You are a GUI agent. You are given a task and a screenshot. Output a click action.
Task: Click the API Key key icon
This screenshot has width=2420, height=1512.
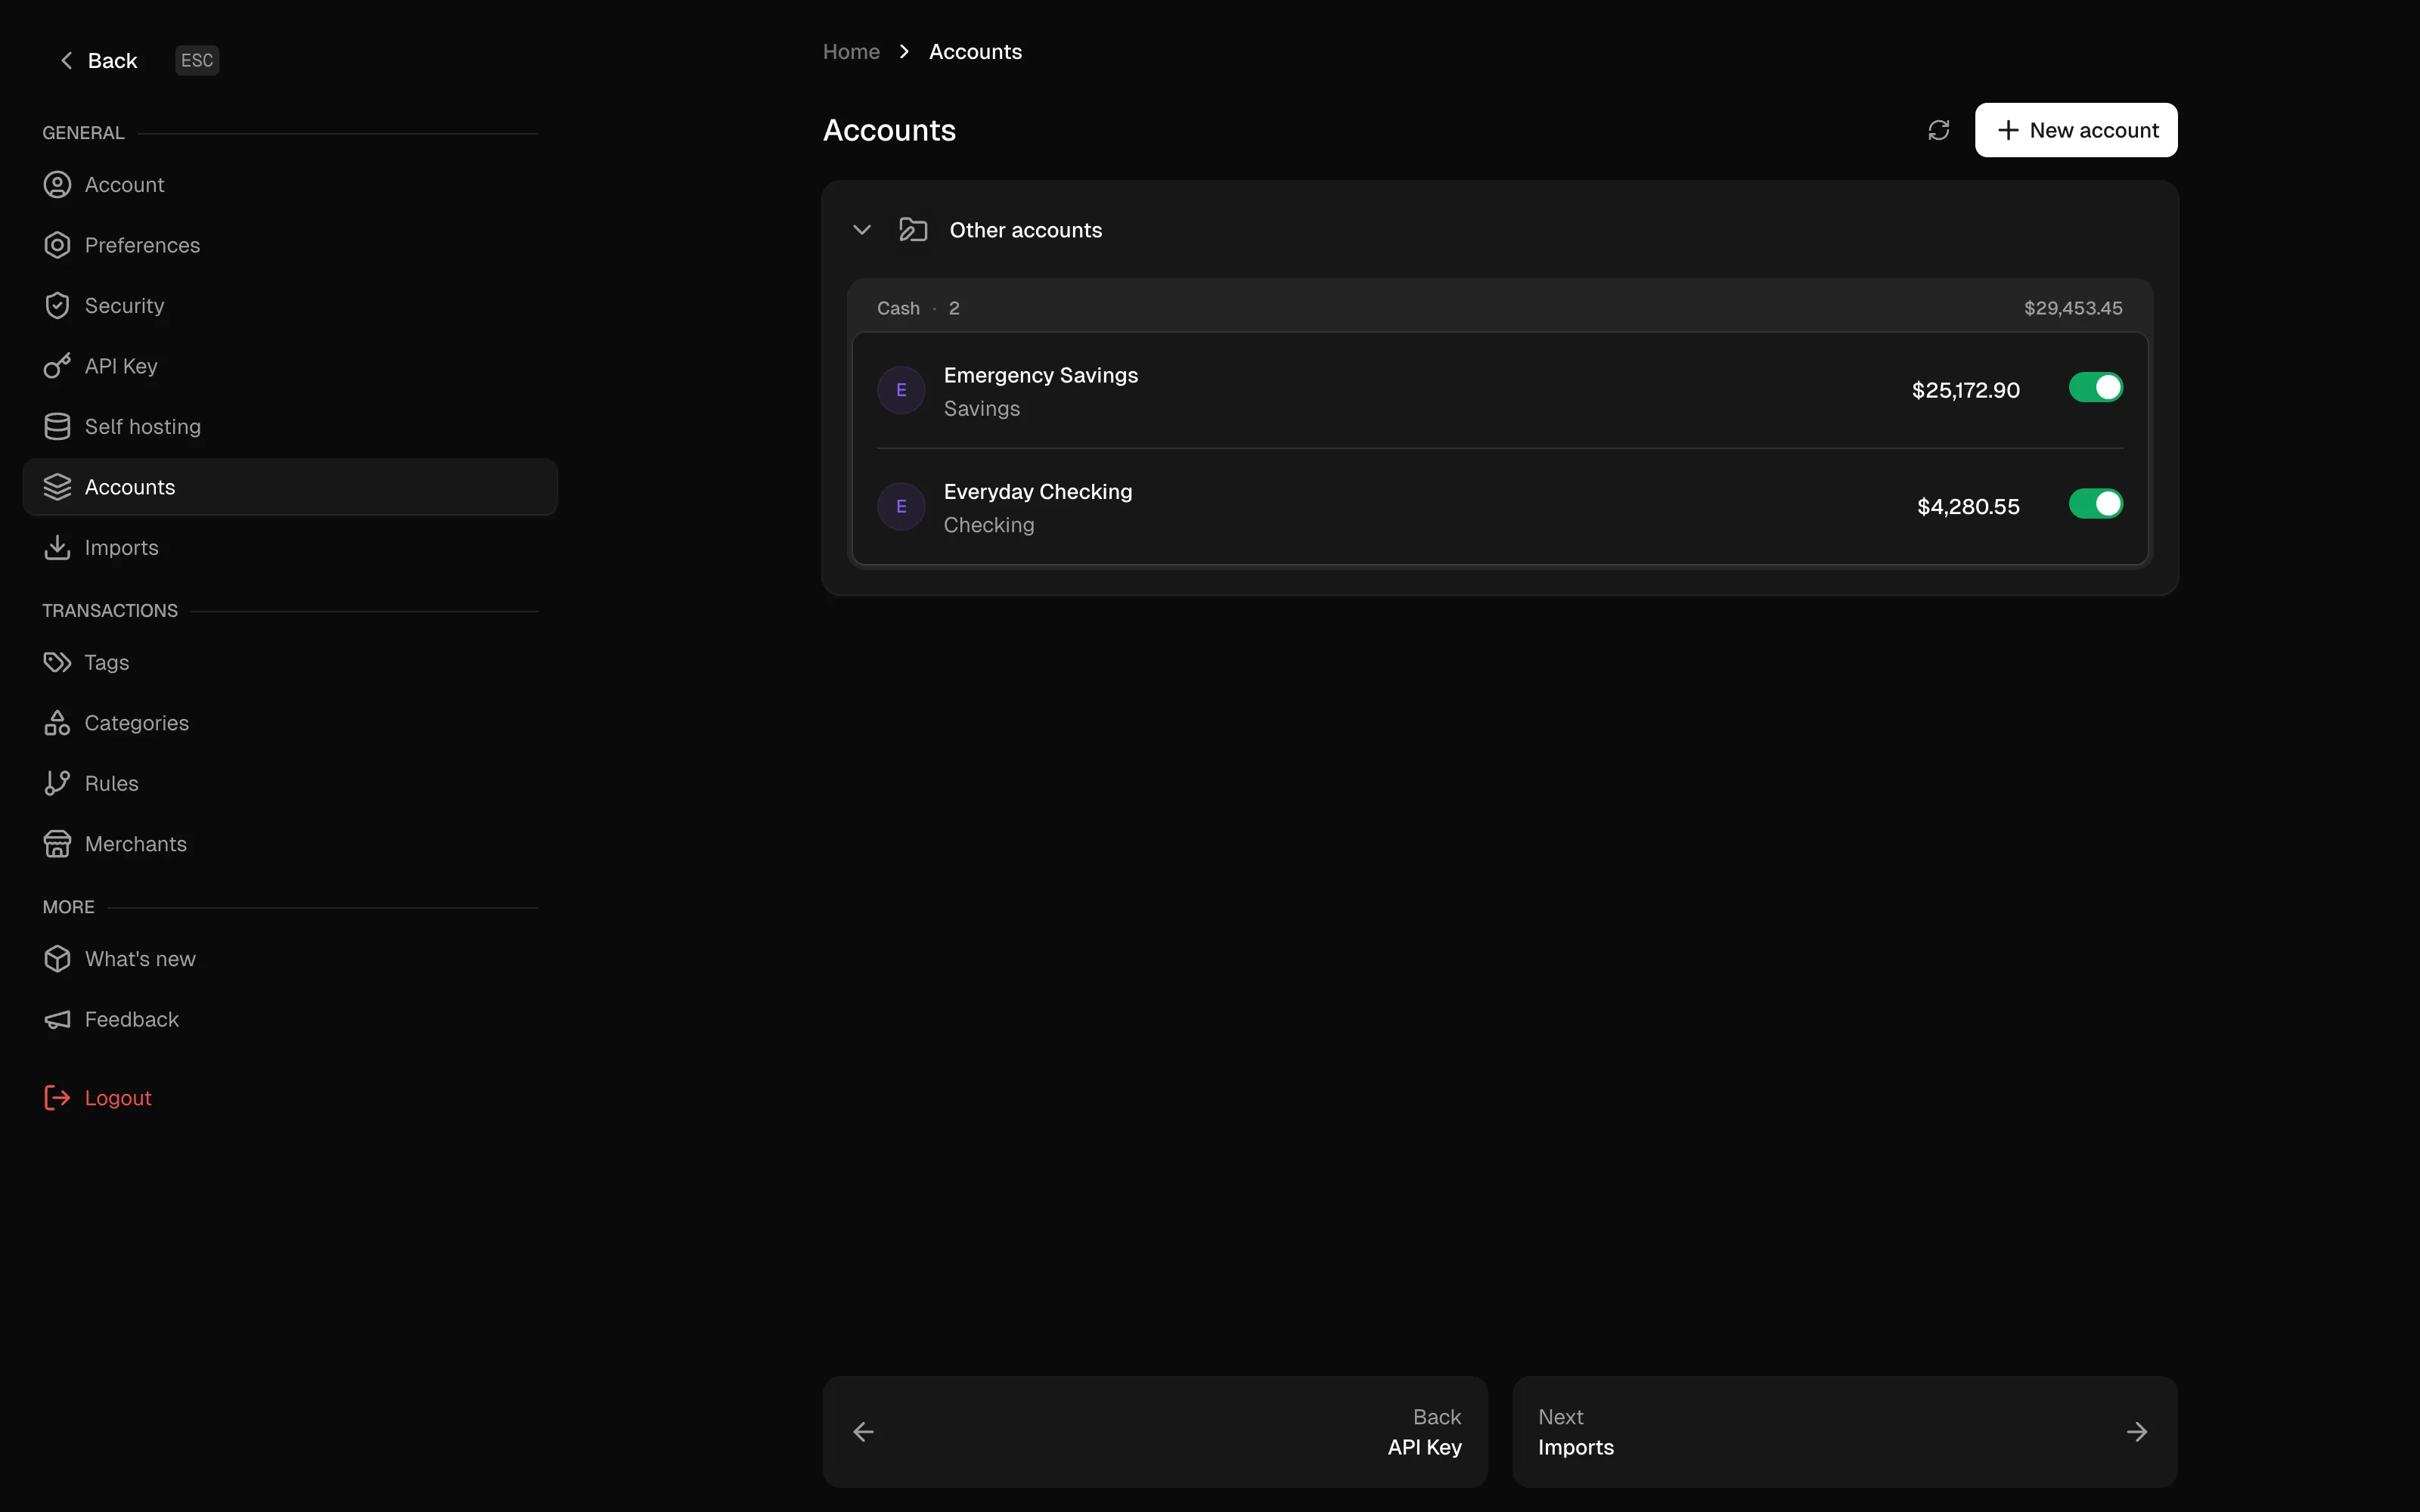tap(57, 366)
